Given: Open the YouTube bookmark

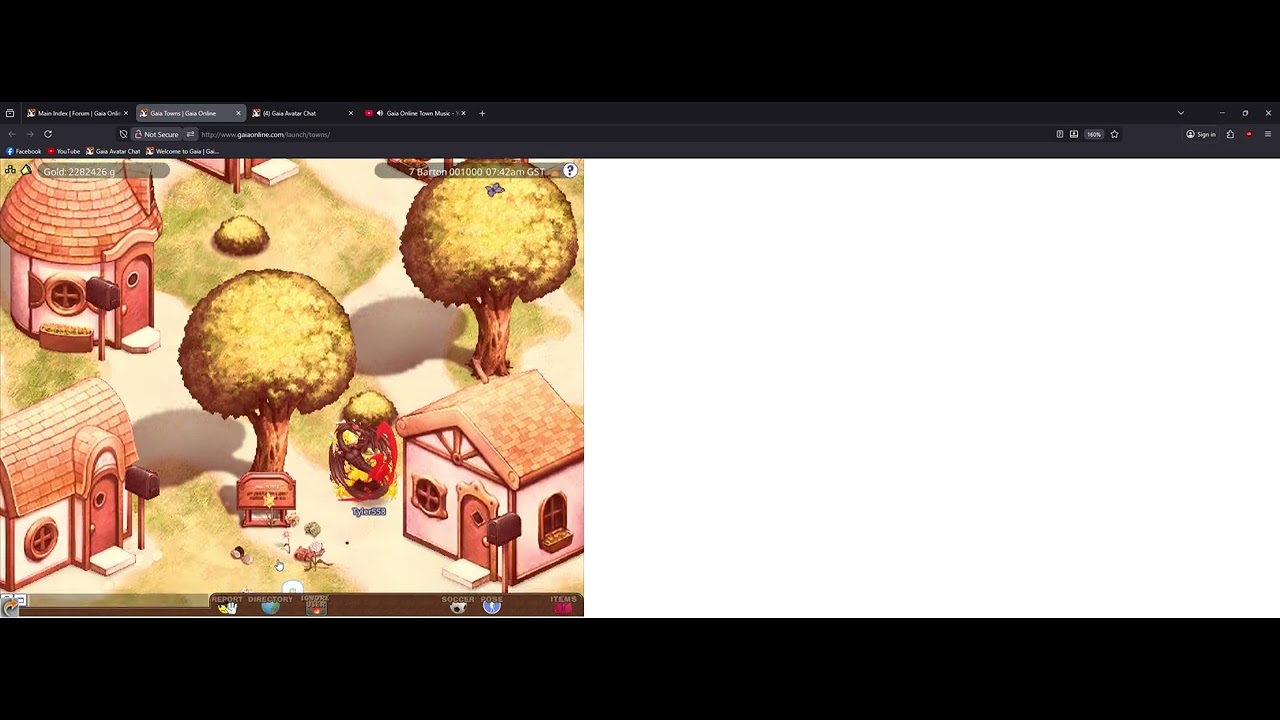Looking at the screenshot, I should [x=64, y=151].
